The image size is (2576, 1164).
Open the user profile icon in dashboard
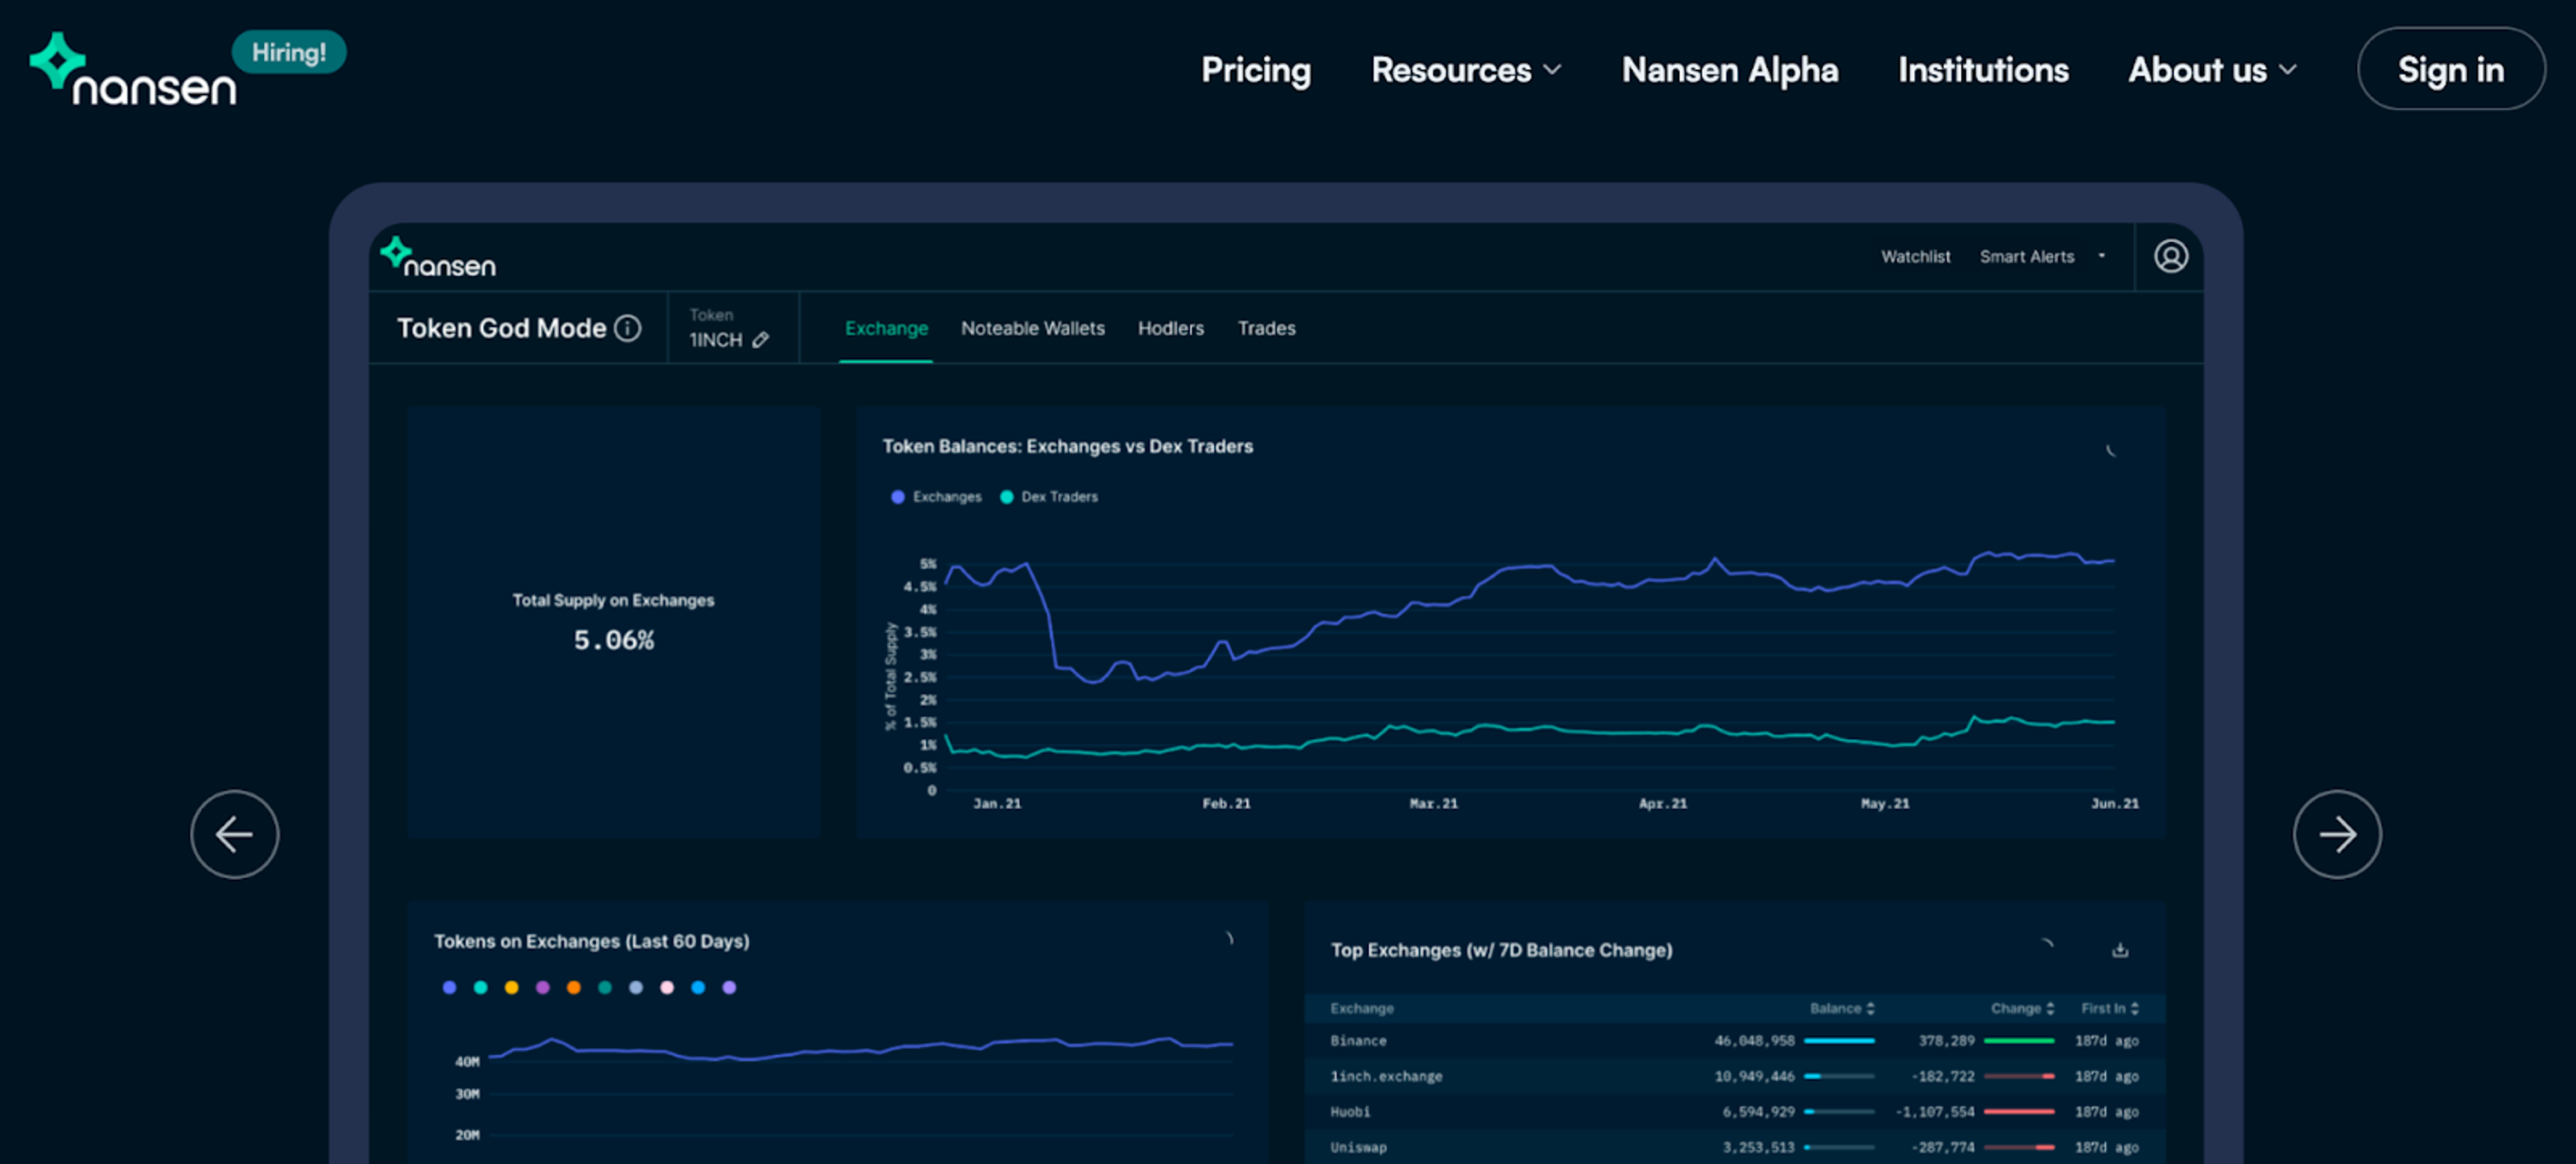[2170, 257]
